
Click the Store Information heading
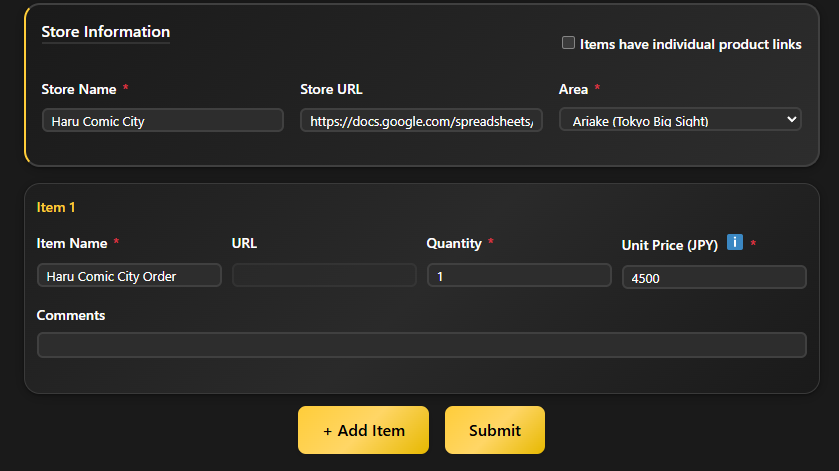point(105,32)
